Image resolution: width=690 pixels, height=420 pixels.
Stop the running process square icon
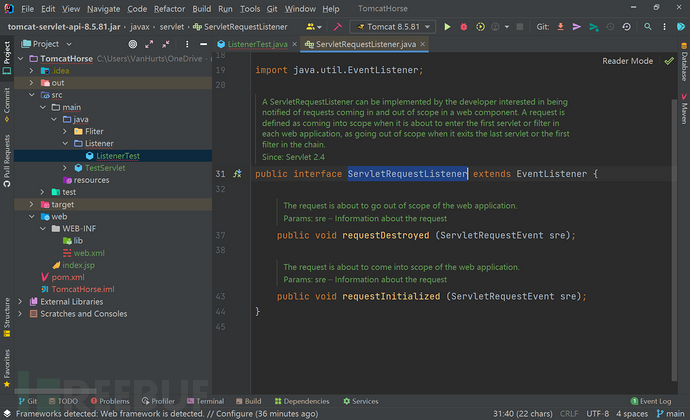pos(520,27)
